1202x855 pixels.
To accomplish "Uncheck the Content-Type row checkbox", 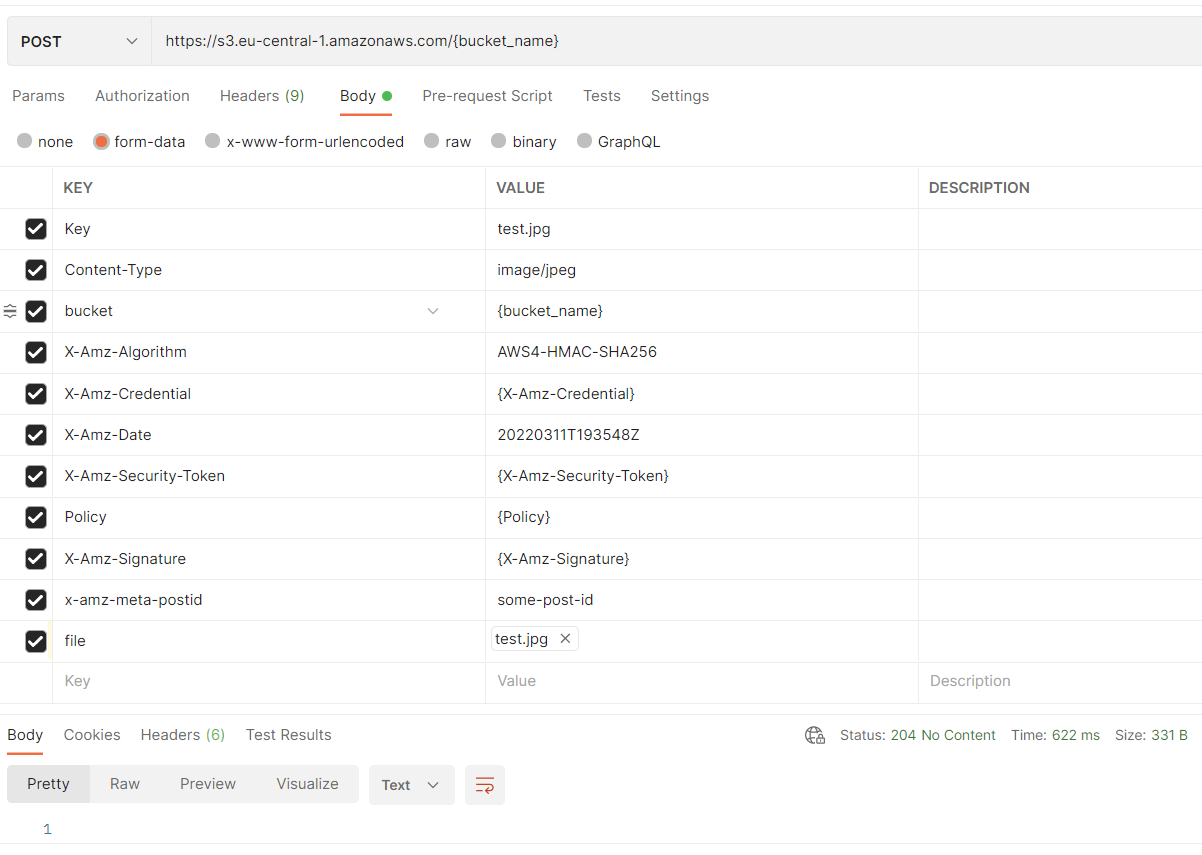I will [x=36, y=270].
